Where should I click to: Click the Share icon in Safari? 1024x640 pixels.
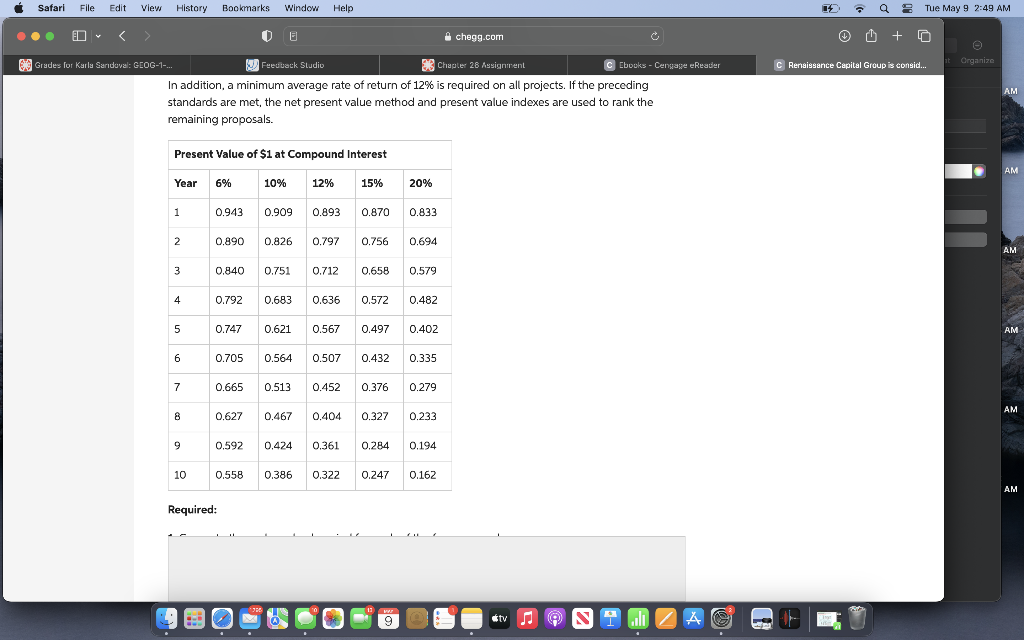871,35
